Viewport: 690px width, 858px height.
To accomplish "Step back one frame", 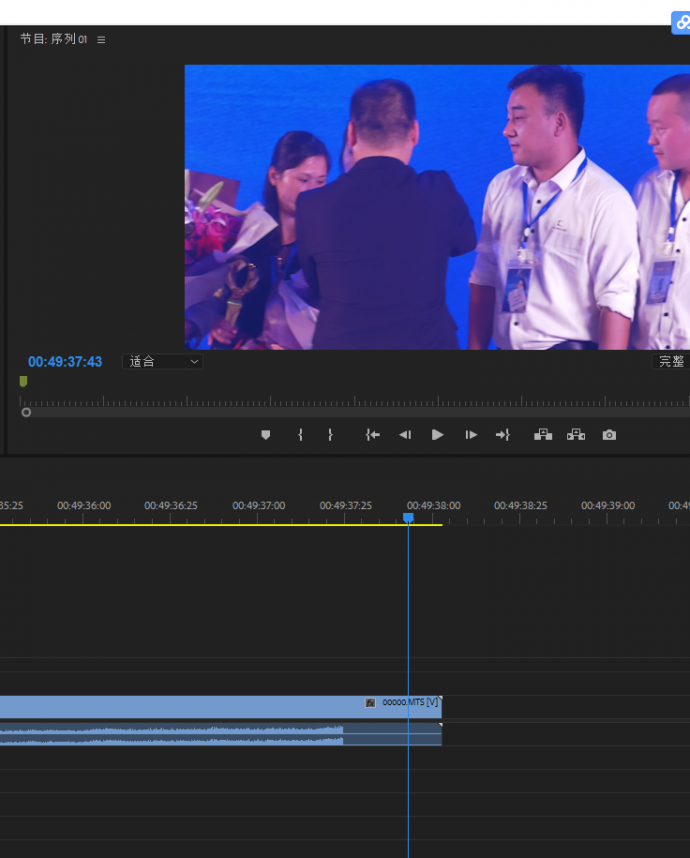I will click(405, 435).
